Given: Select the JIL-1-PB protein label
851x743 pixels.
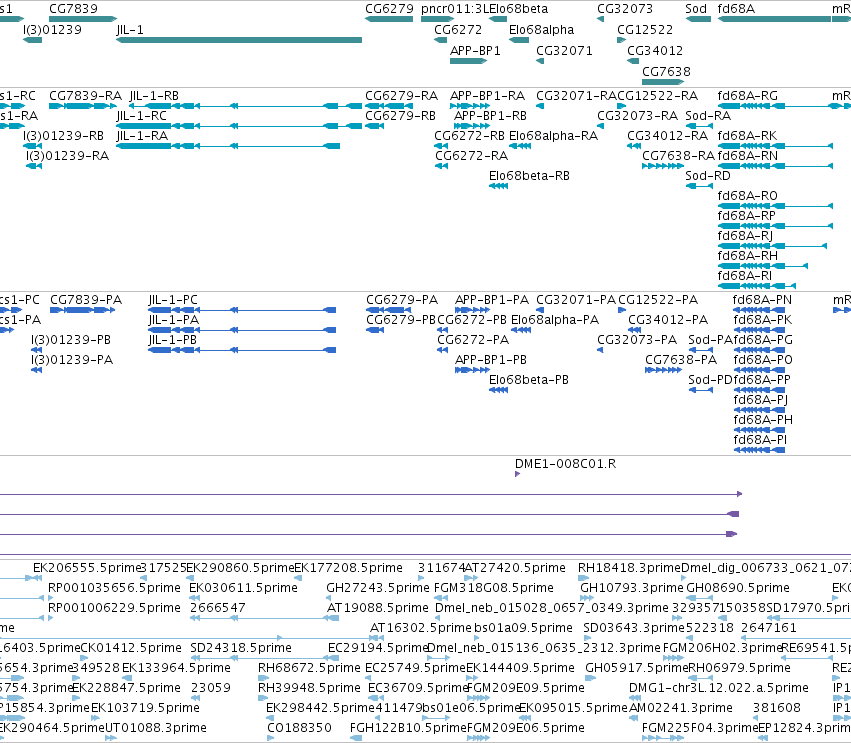Looking at the screenshot, I should 173,340.
